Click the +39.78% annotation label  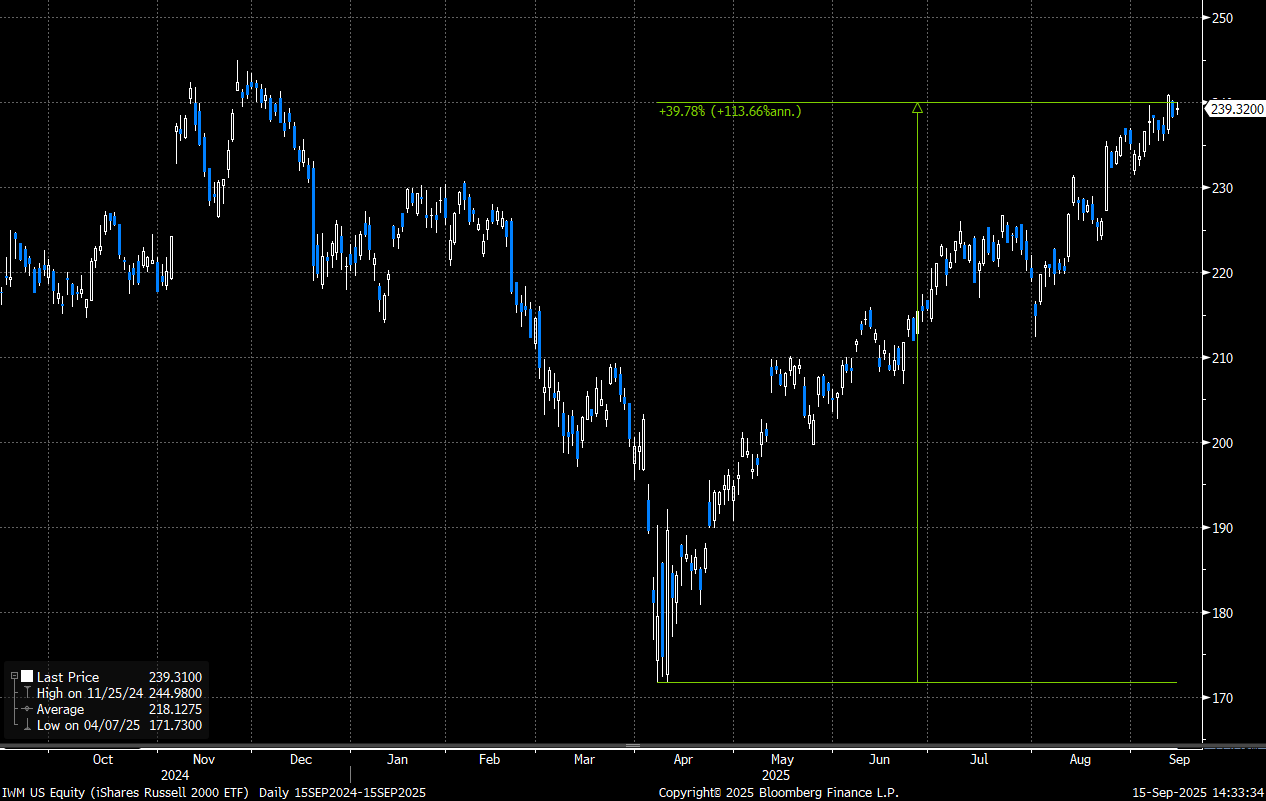point(729,112)
